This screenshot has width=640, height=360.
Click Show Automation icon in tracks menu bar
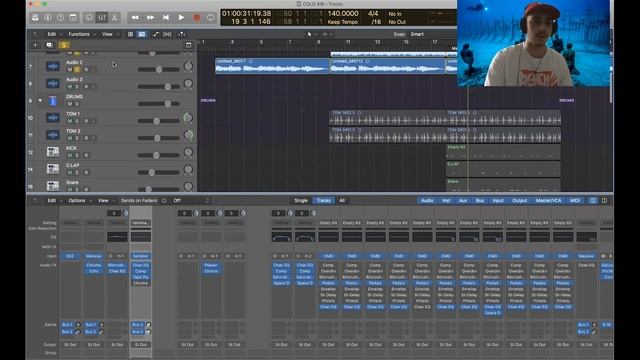tap(156, 34)
